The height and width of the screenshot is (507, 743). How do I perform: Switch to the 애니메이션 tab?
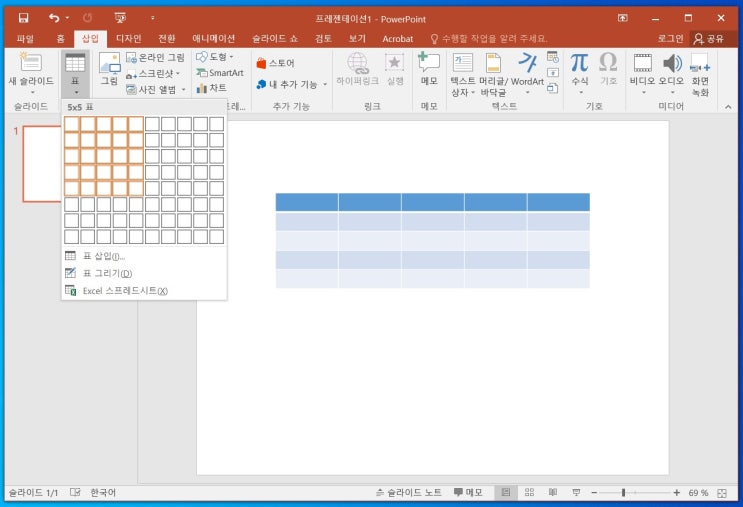pyautogui.click(x=213, y=39)
